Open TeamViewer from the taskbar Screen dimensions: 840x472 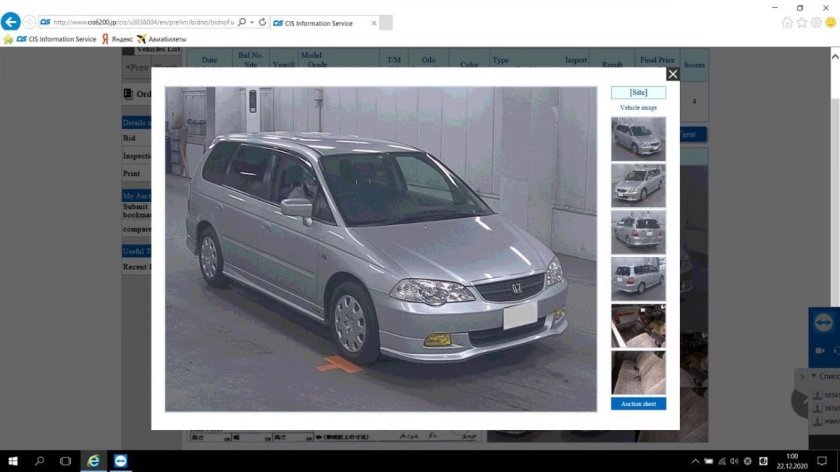[x=121, y=461]
